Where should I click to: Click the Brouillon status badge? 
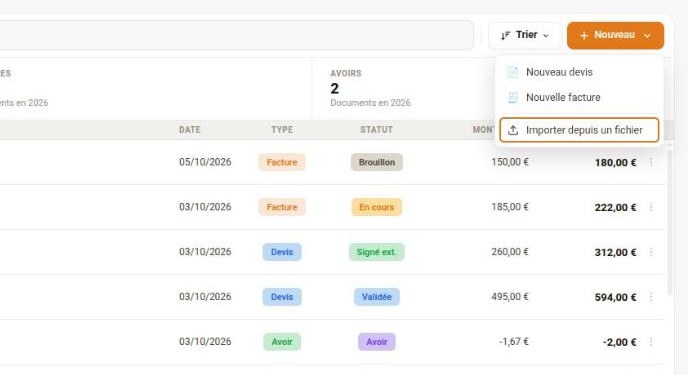376,162
